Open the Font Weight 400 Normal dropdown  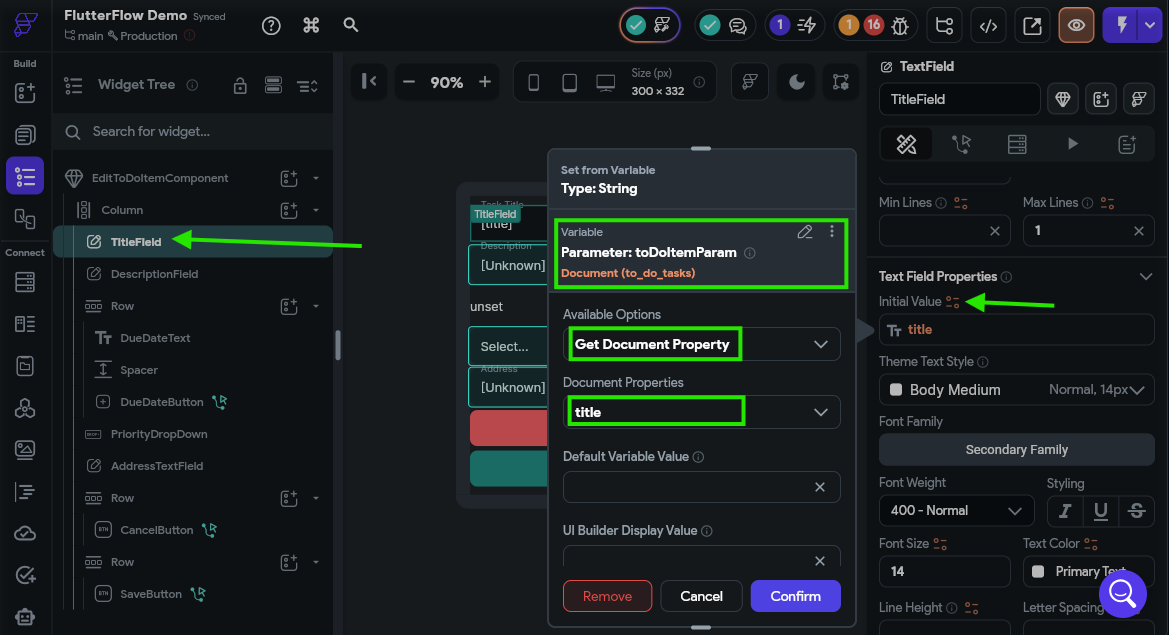coord(957,511)
